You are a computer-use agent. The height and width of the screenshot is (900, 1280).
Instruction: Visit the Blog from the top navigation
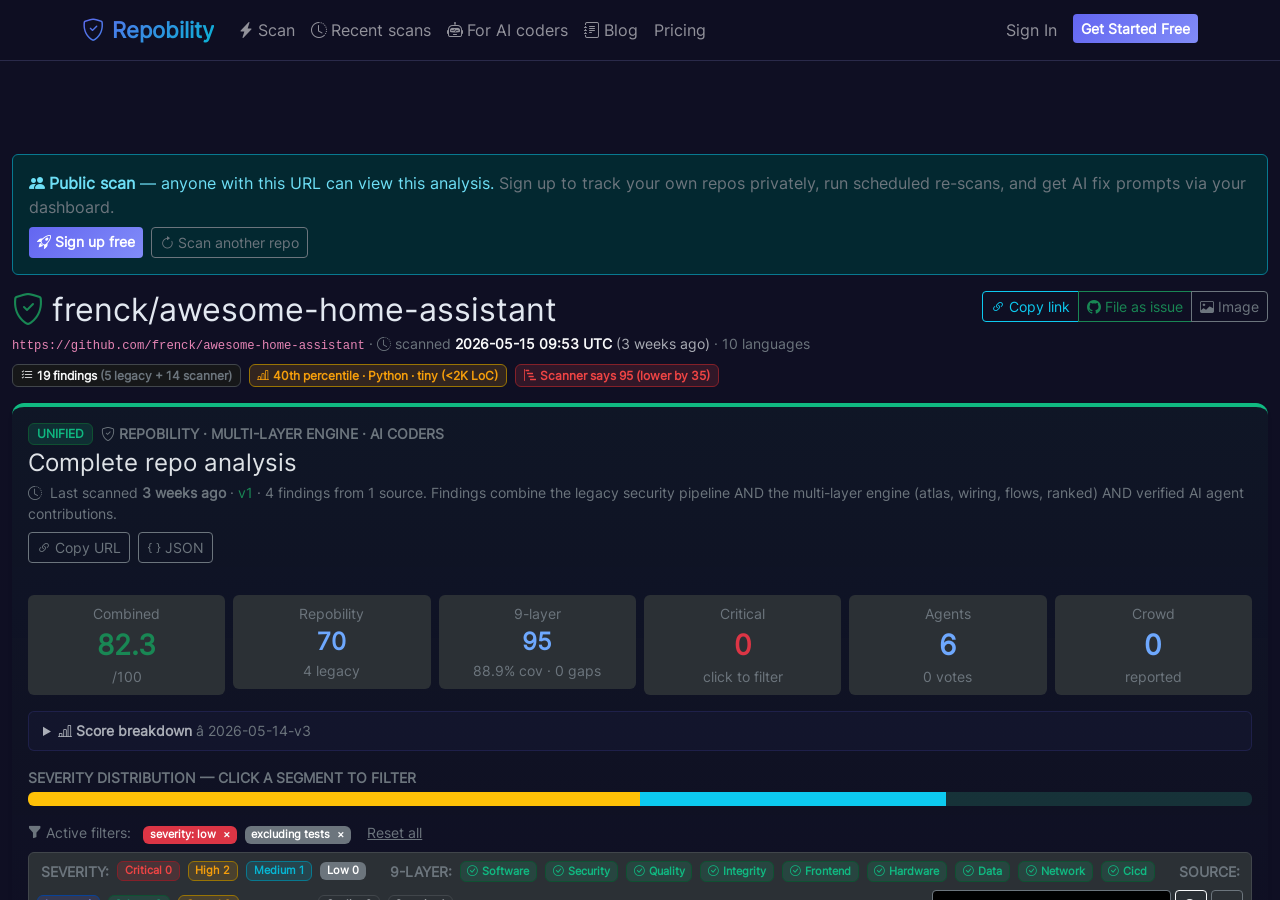611,30
